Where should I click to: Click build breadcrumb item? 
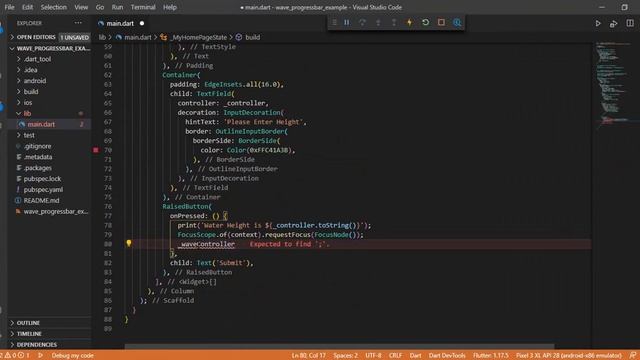click(252, 37)
